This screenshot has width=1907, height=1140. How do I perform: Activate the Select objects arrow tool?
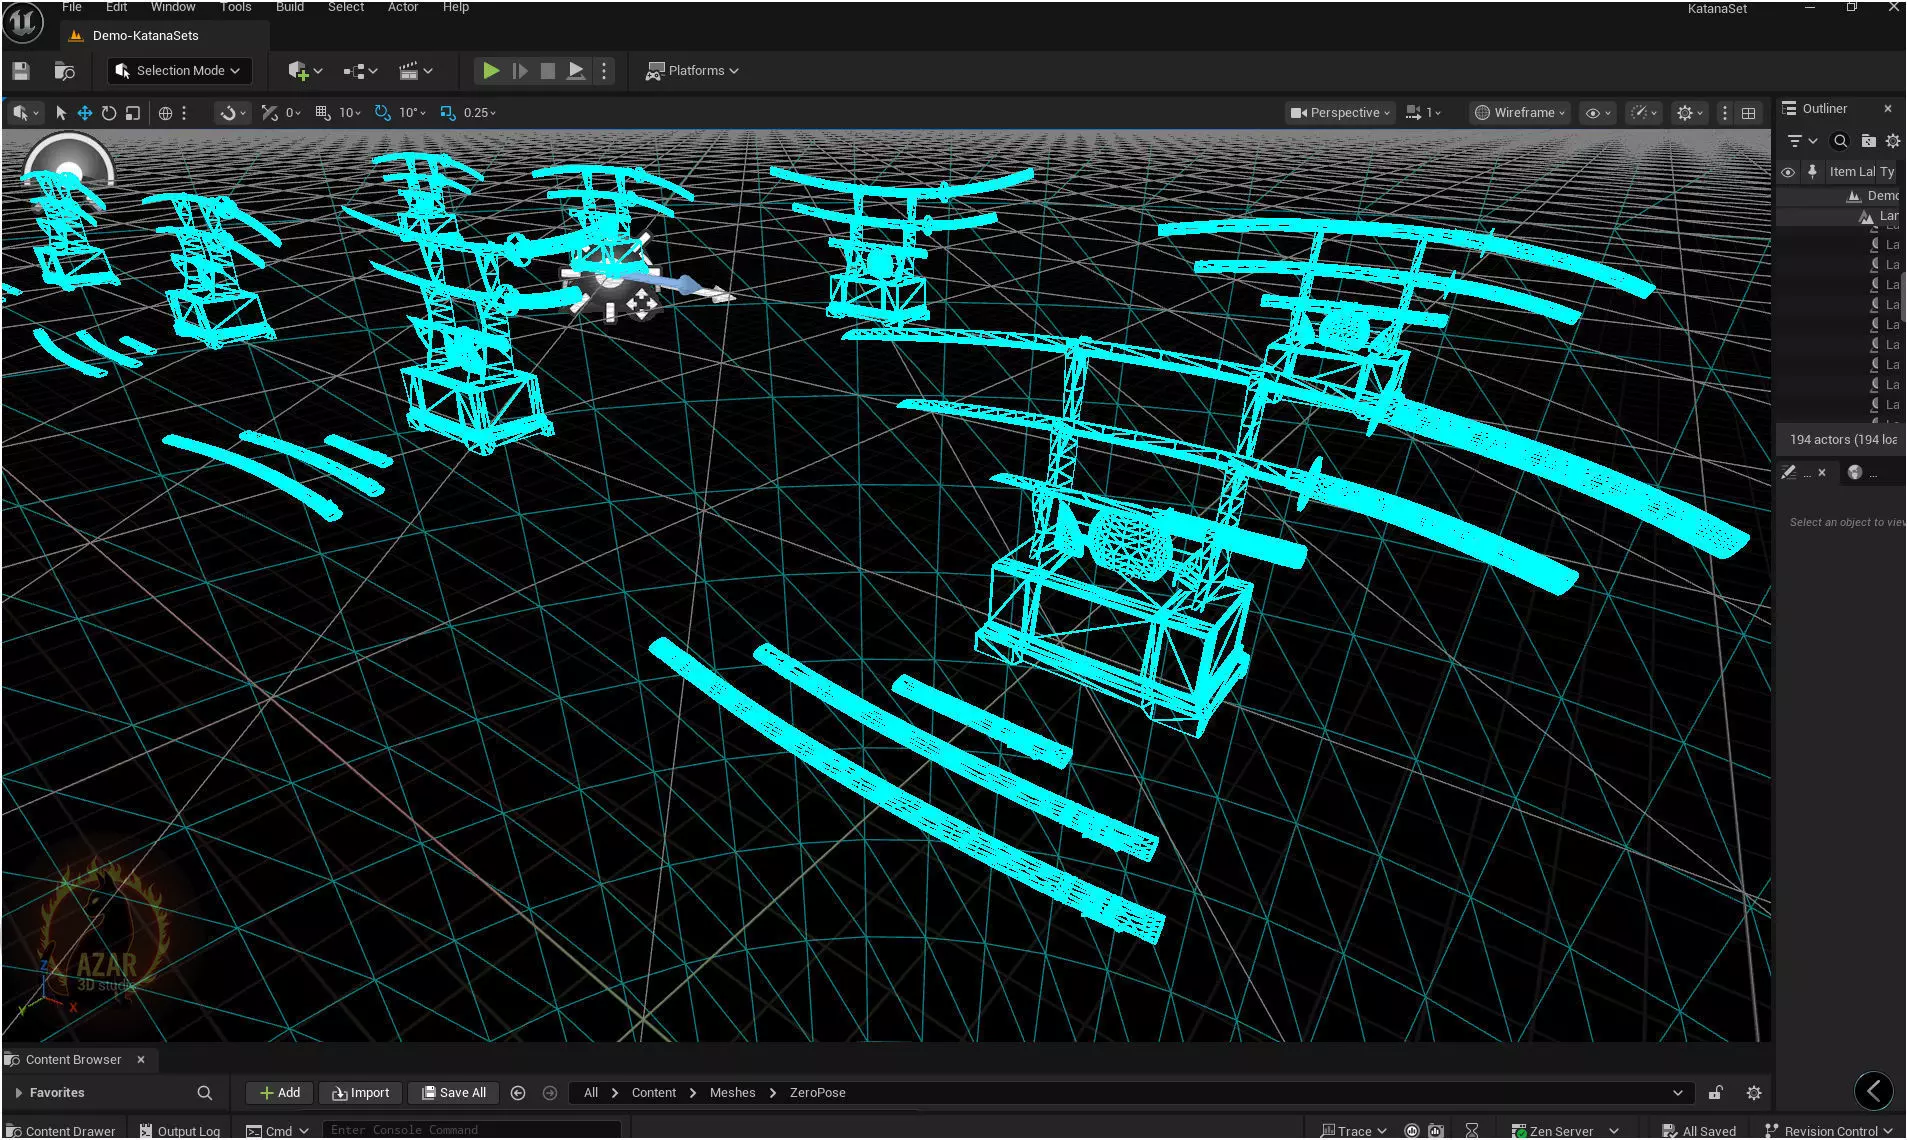61,113
